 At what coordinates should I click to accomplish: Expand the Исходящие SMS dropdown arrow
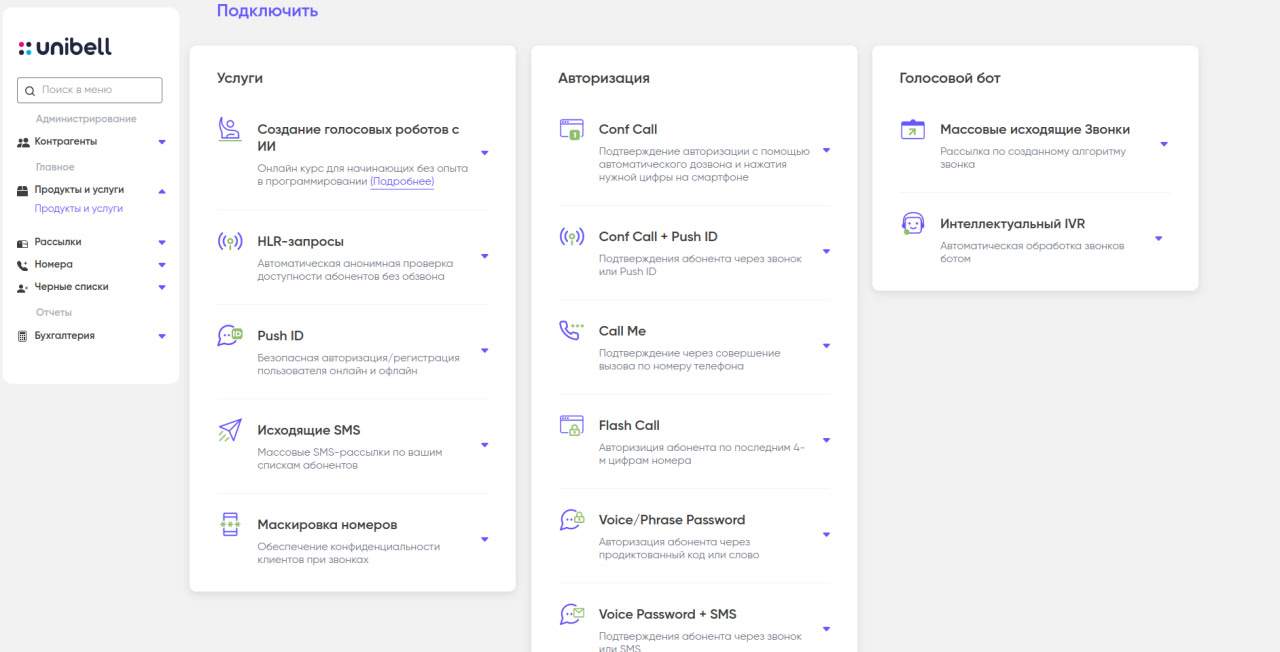(485, 445)
